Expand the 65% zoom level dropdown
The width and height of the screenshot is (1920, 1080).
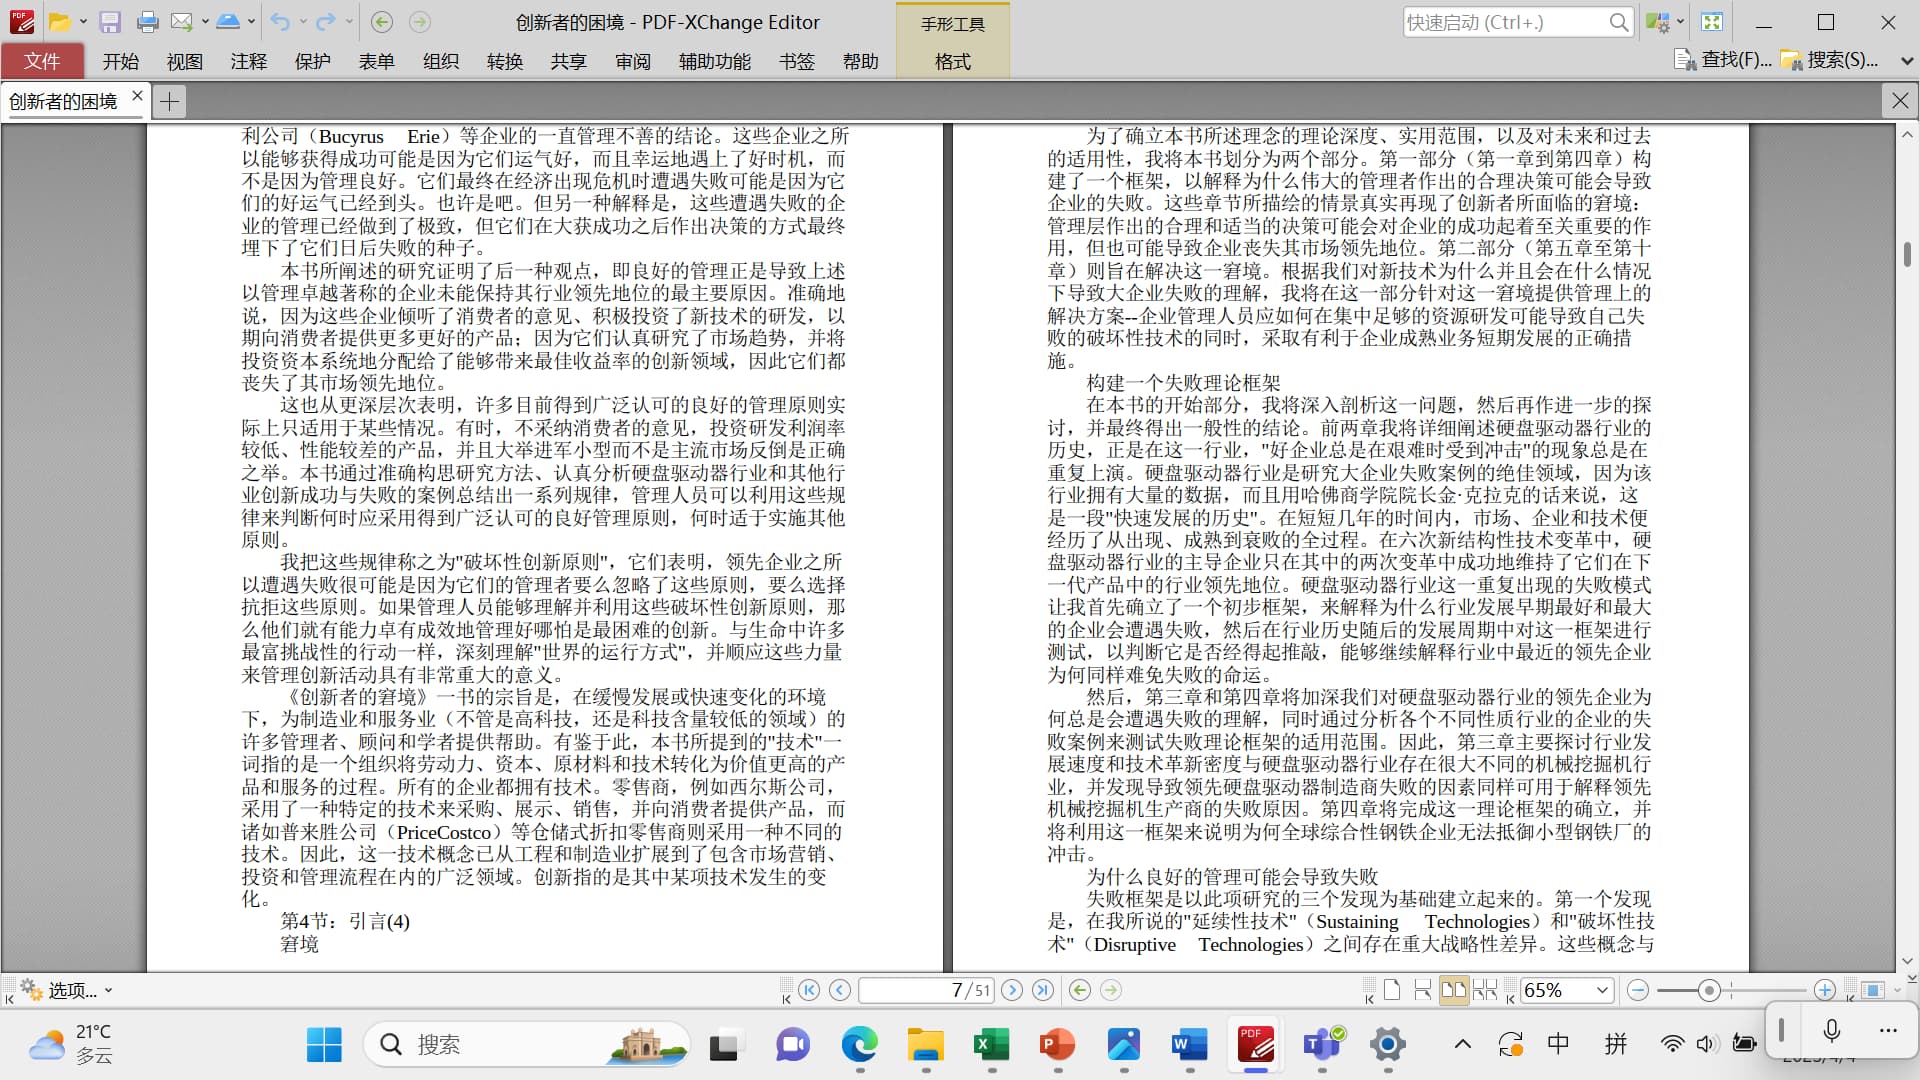point(1602,990)
